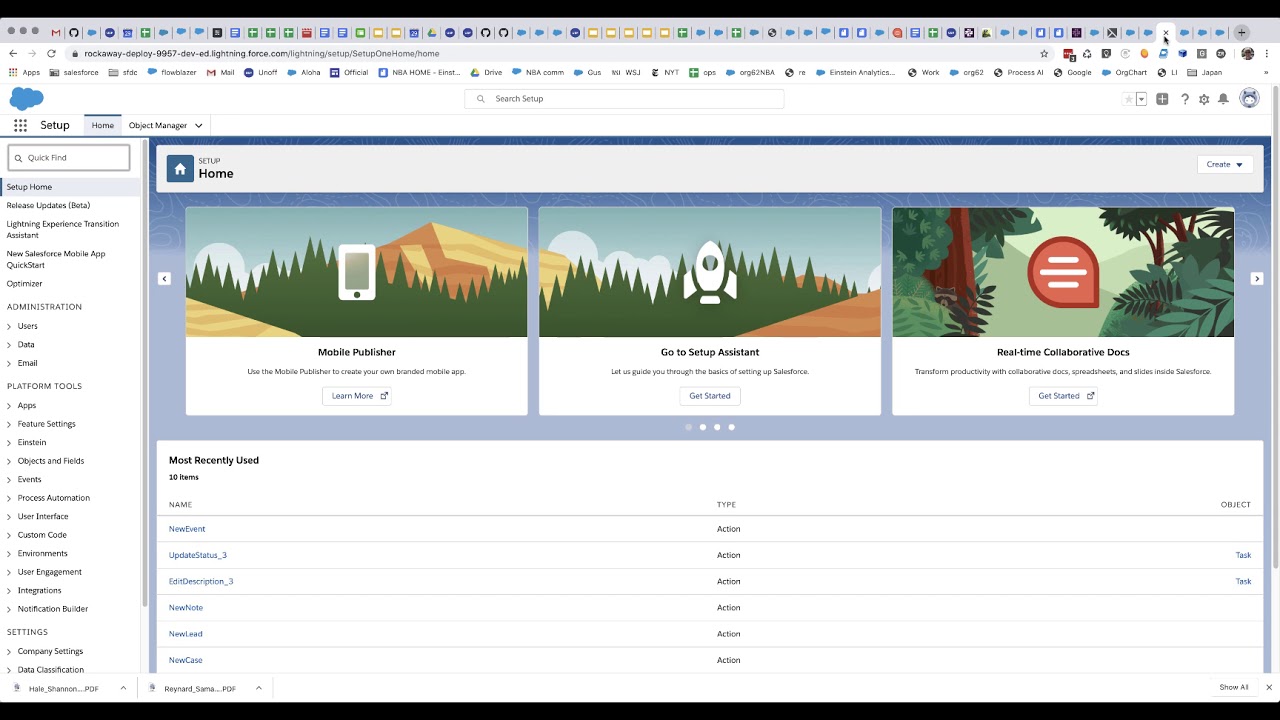This screenshot has height=720, width=1280.
Task: Select the second carousel dot indicator
Action: [703, 427]
